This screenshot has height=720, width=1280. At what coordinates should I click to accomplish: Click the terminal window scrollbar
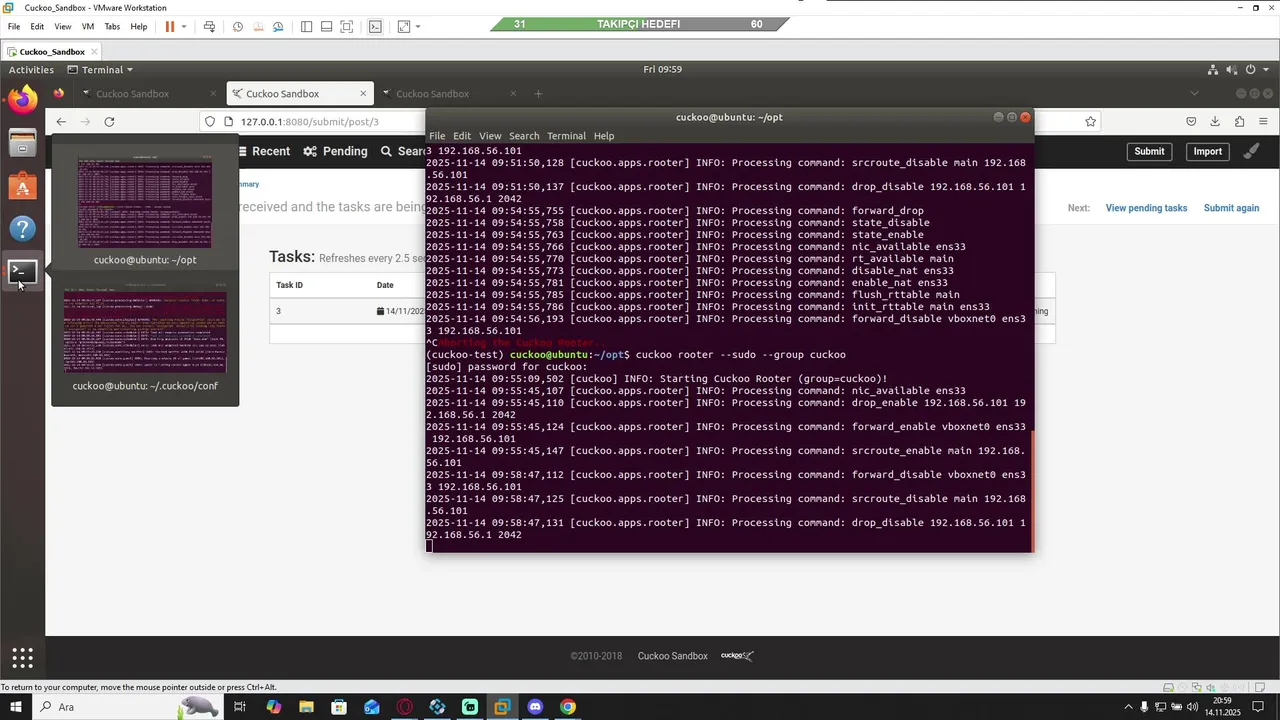(x=1031, y=490)
